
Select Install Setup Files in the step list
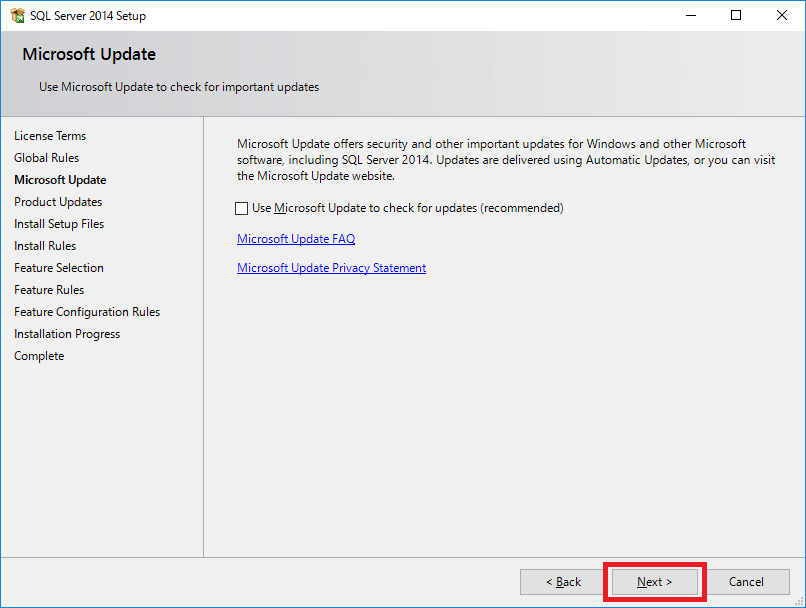click(59, 224)
